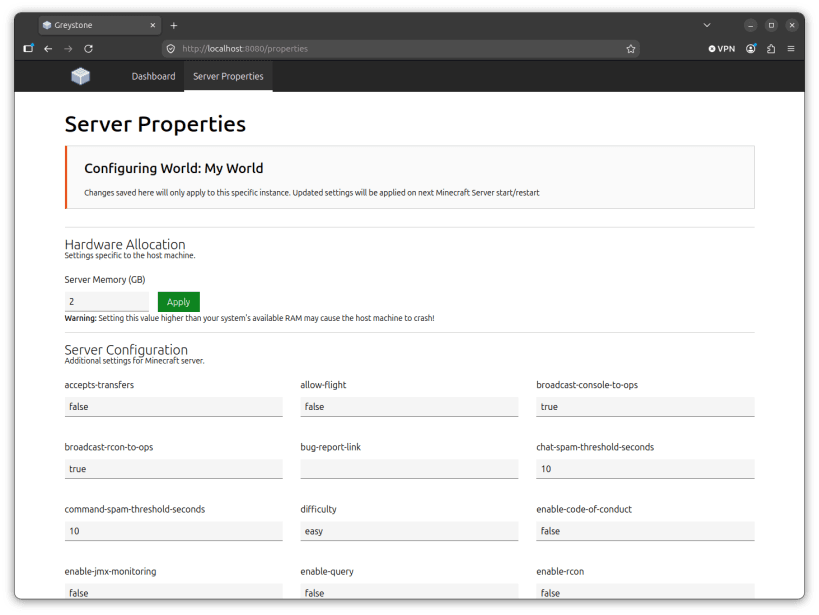Go back with the browser back arrow
Screen dimensions: 819x615
point(48,49)
